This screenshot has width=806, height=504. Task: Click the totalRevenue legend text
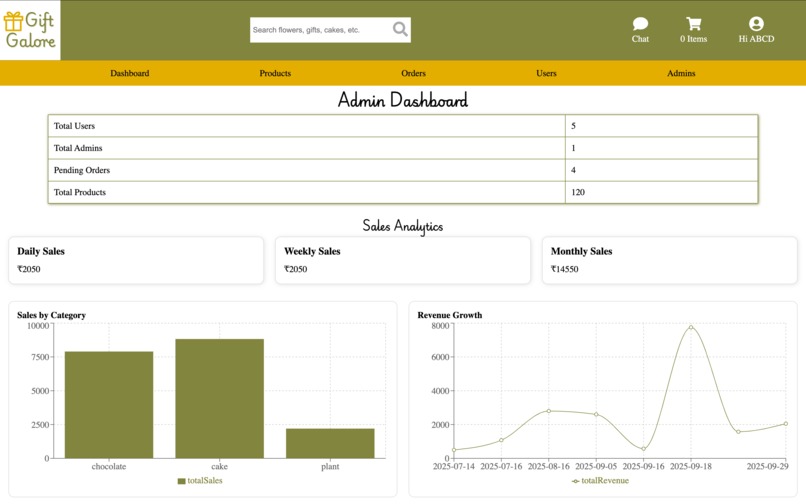tap(605, 481)
